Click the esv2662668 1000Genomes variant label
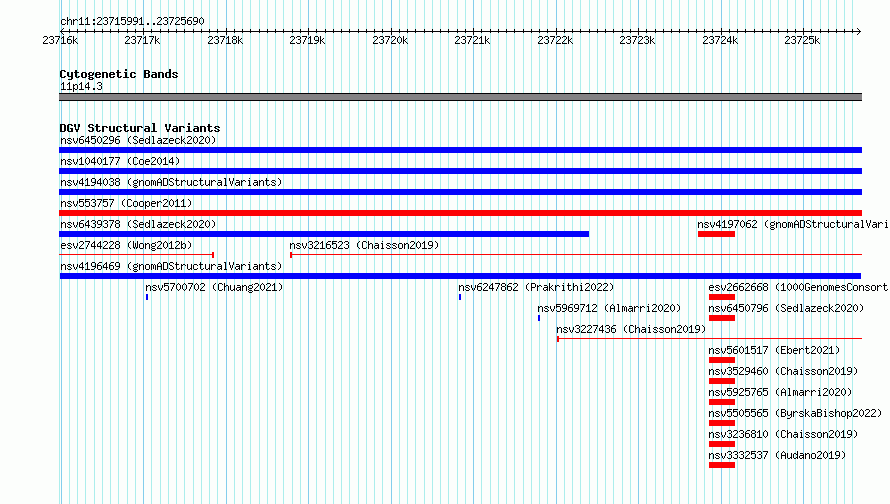Viewport: 890px width, 504px height. tap(798, 287)
